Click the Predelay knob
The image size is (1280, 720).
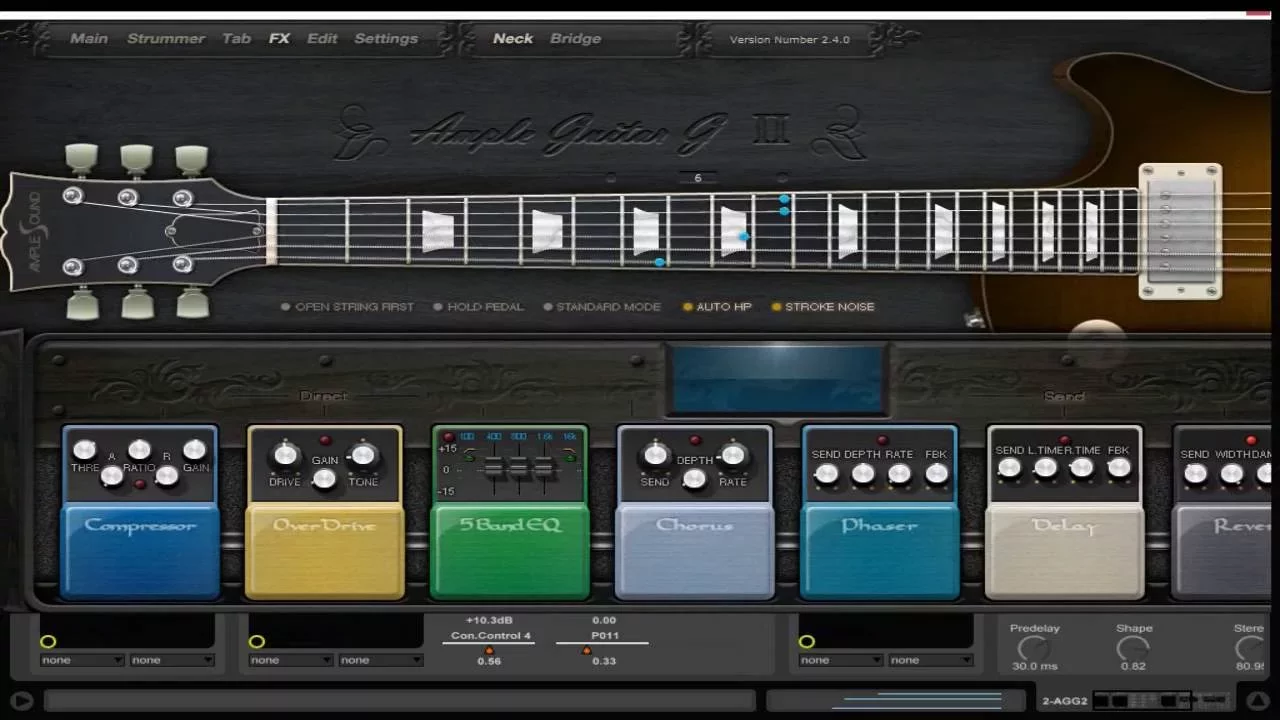point(1034,648)
